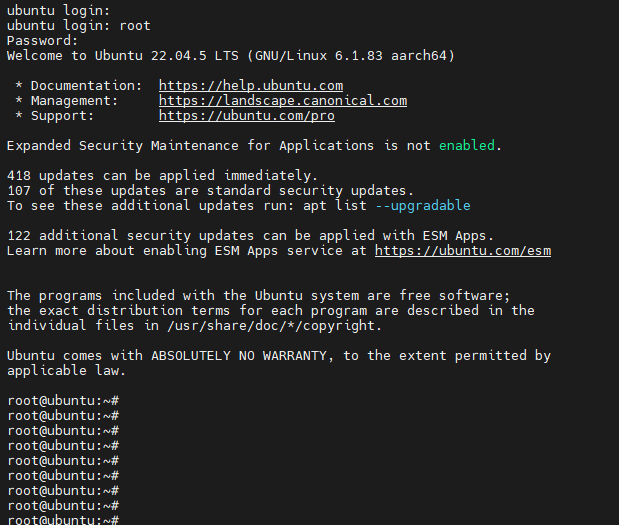The image size is (619, 525).
Task: Click the ubuntu.com/pro support link
Action: pyautogui.click(x=246, y=116)
